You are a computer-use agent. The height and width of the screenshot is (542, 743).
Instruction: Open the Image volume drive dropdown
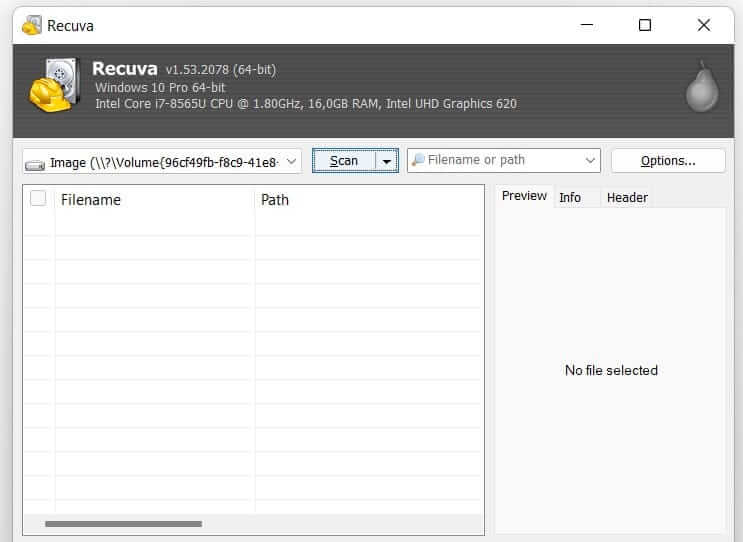coord(162,162)
